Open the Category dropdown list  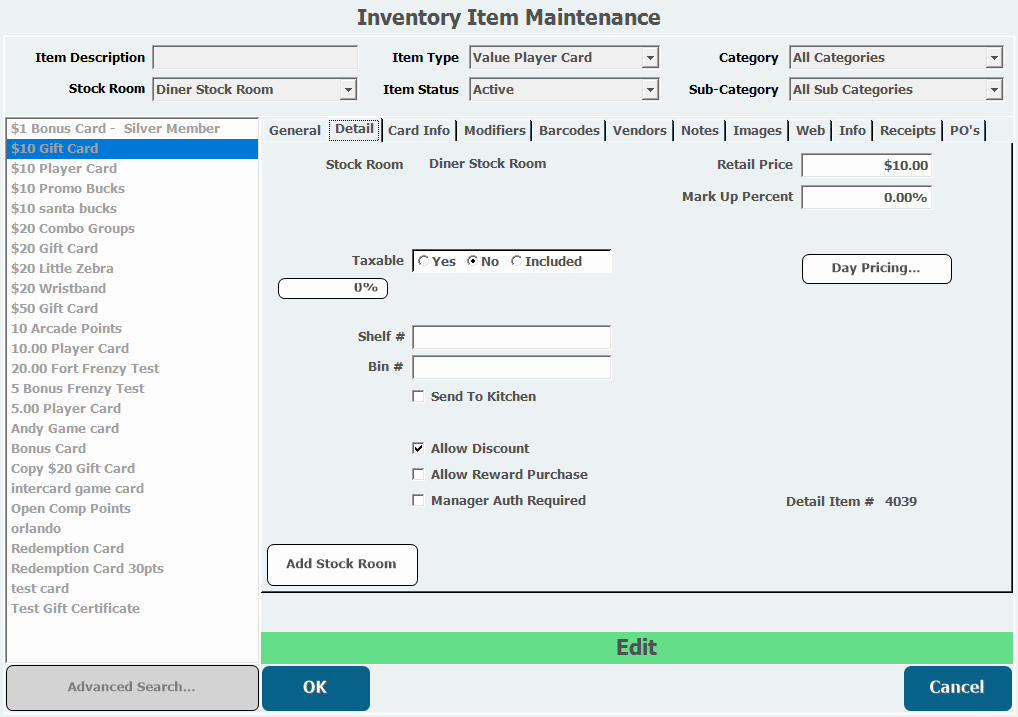pos(993,58)
